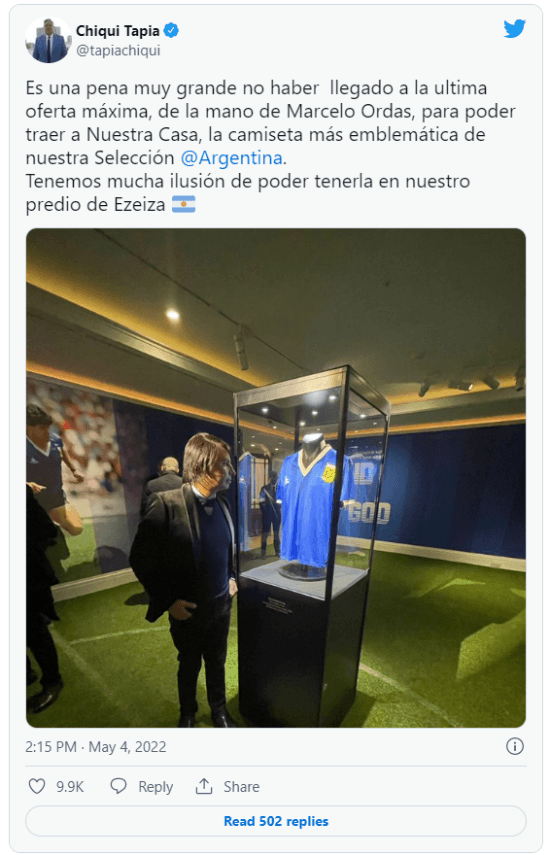Screen dimensions: 550x855
Task: Visit the @tapiachiqui handle link
Action: click(118, 50)
